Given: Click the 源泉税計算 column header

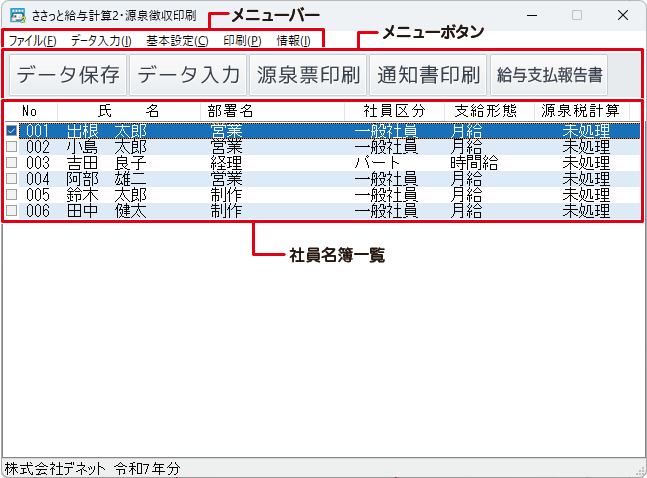Looking at the screenshot, I should click(x=580, y=111).
